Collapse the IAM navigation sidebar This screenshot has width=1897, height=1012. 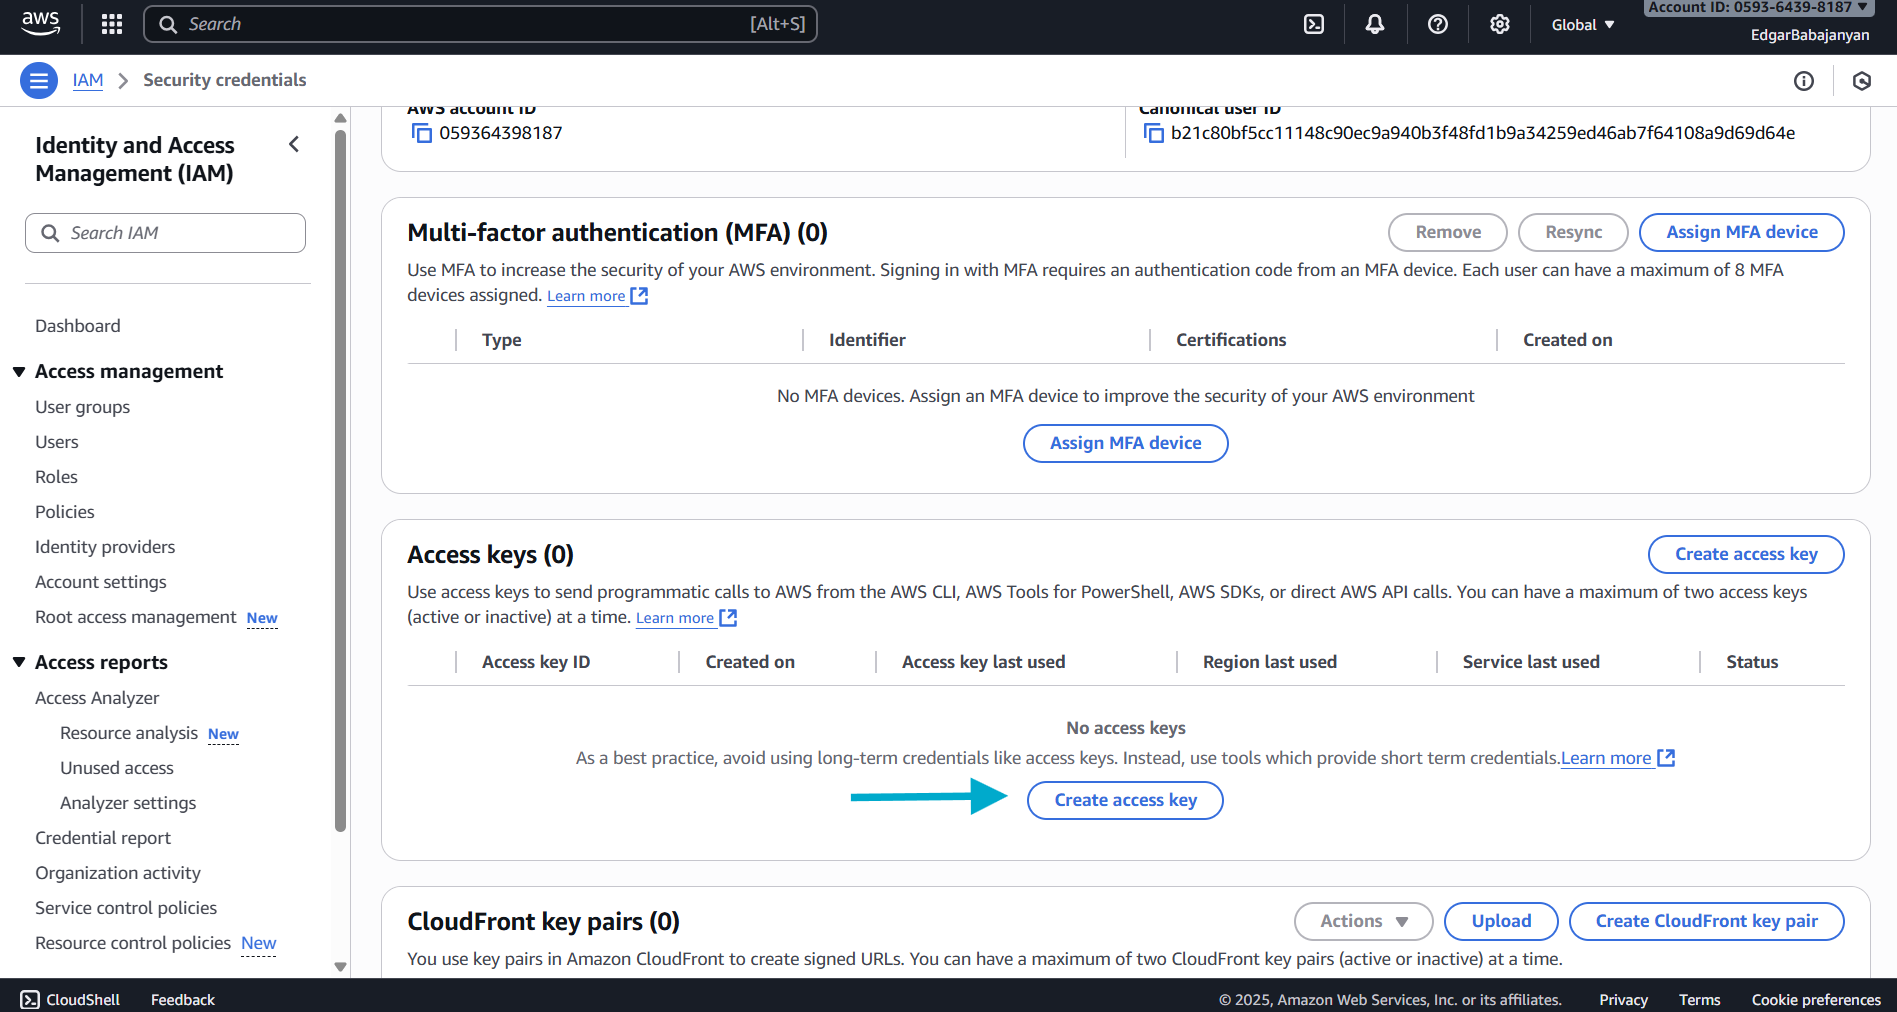click(293, 144)
